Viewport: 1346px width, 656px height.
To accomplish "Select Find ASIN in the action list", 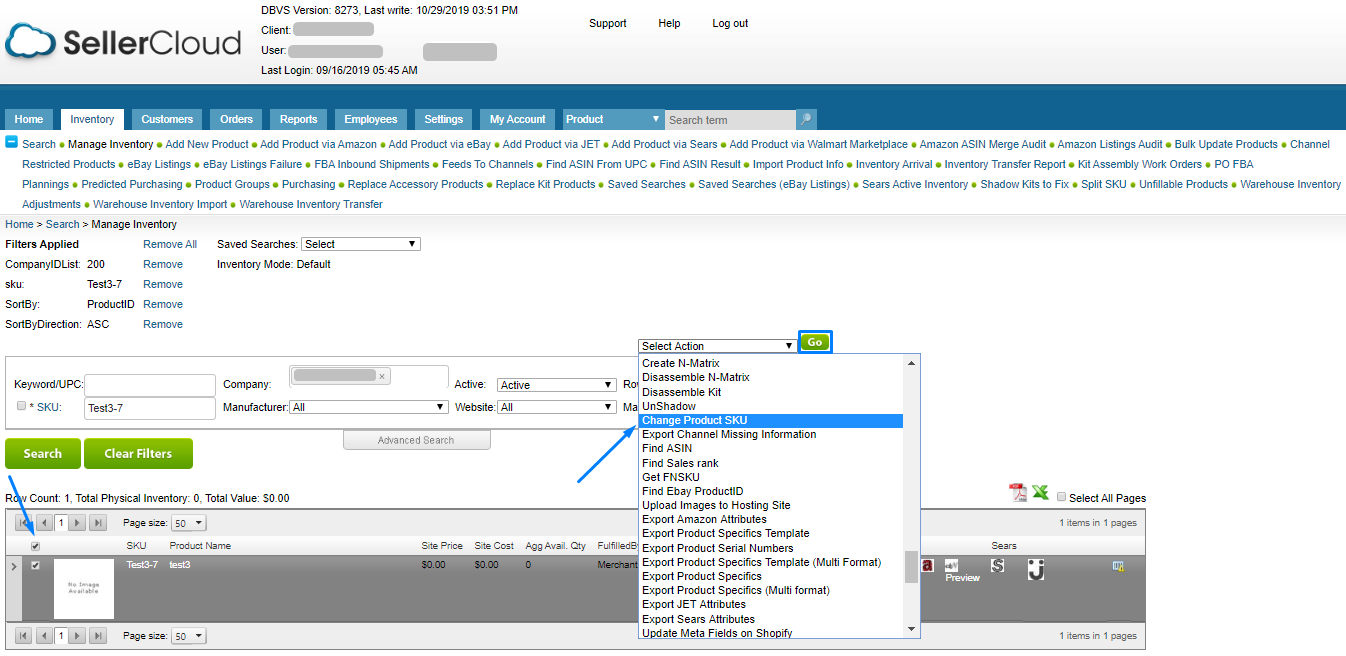I will [771, 448].
